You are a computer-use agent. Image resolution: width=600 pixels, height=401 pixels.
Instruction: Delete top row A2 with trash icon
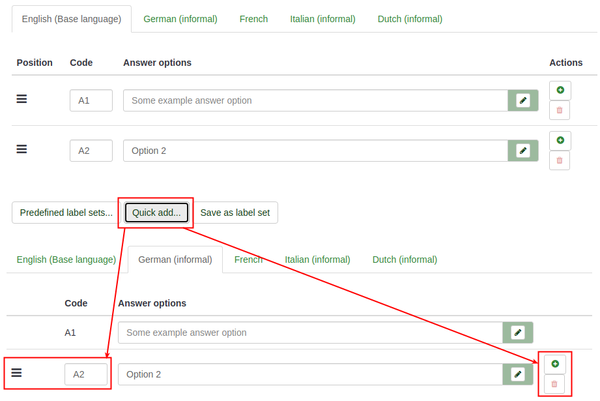tap(559, 160)
